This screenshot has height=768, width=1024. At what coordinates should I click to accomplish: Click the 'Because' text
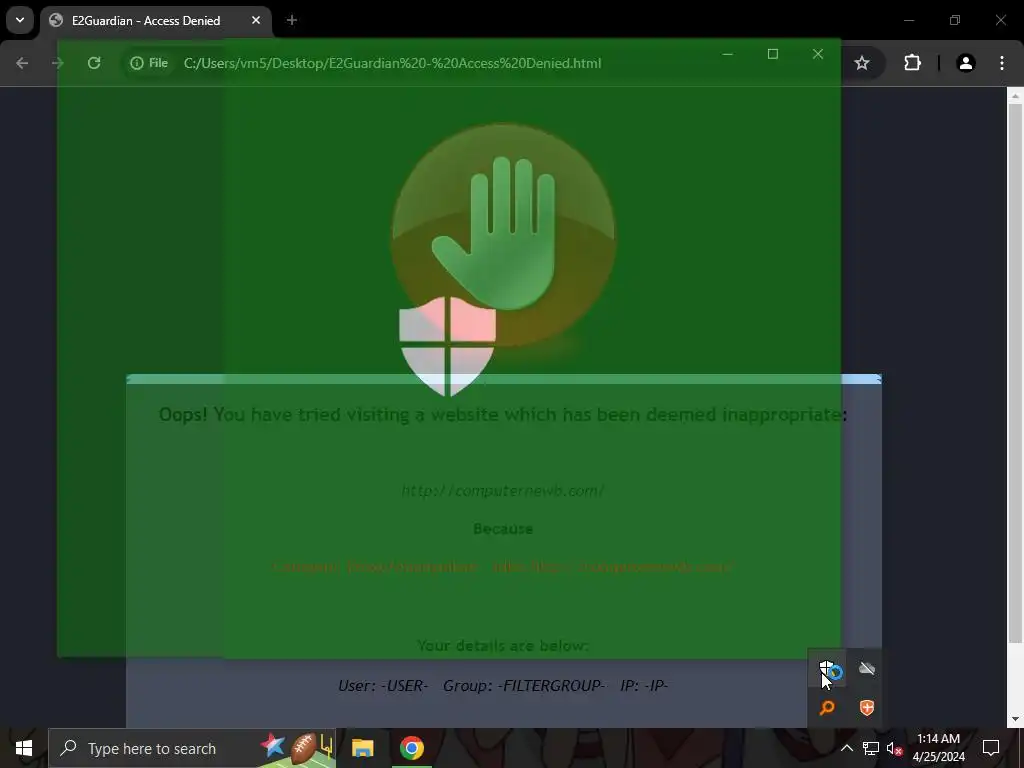tap(503, 528)
